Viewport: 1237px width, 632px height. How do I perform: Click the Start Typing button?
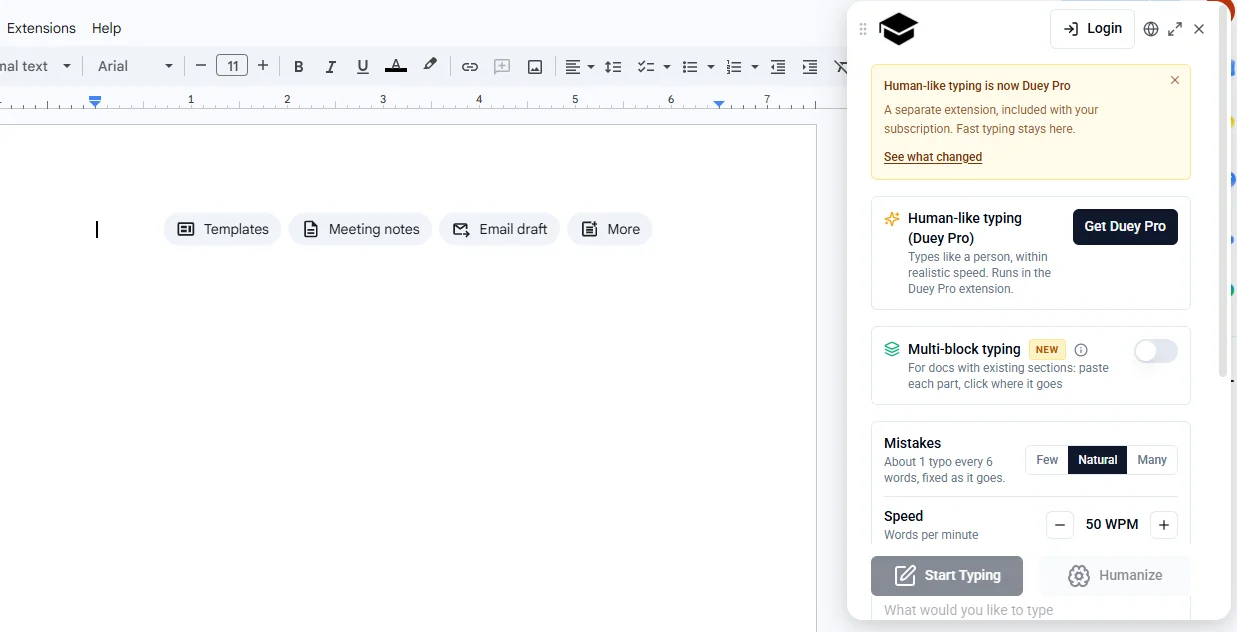pos(947,576)
